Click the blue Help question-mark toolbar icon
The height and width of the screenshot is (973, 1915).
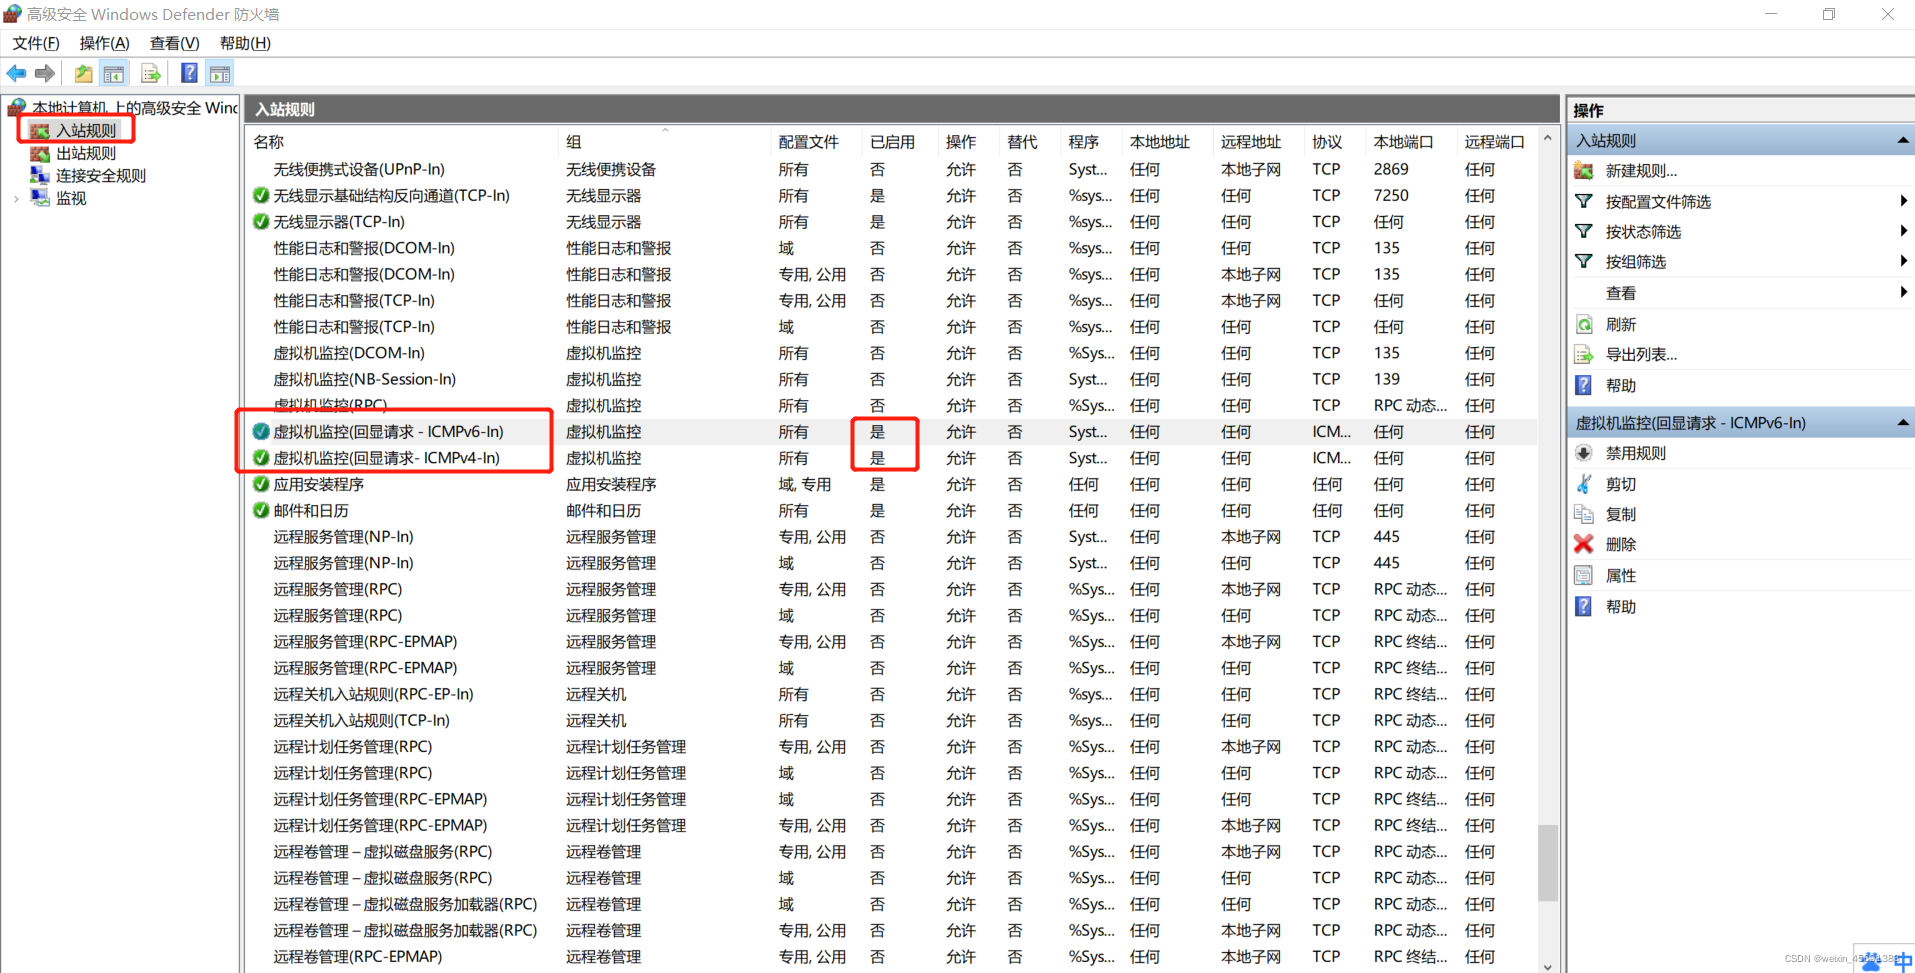[189, 73]
